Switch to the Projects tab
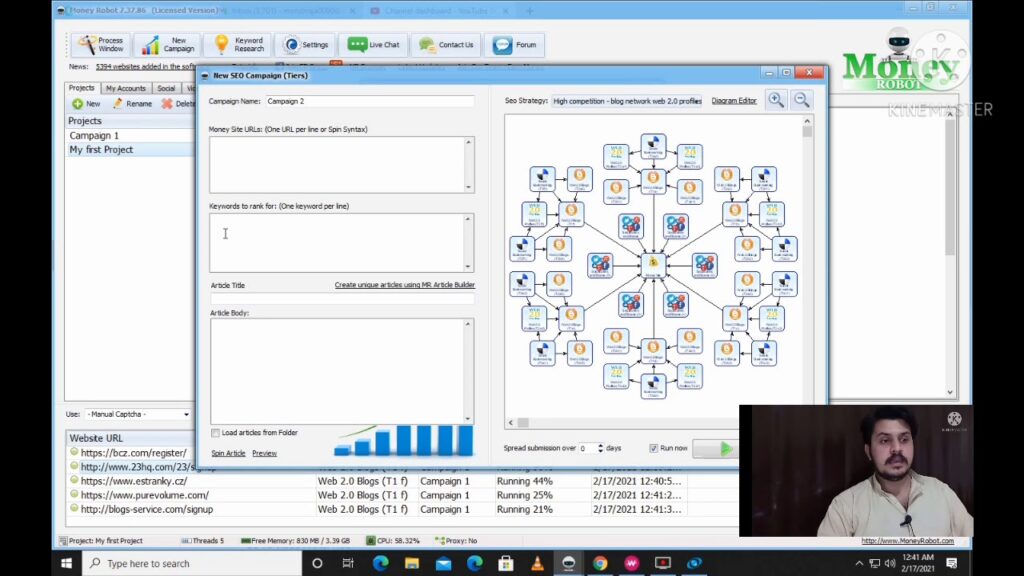1024x576 pixels. pos(82,88)
